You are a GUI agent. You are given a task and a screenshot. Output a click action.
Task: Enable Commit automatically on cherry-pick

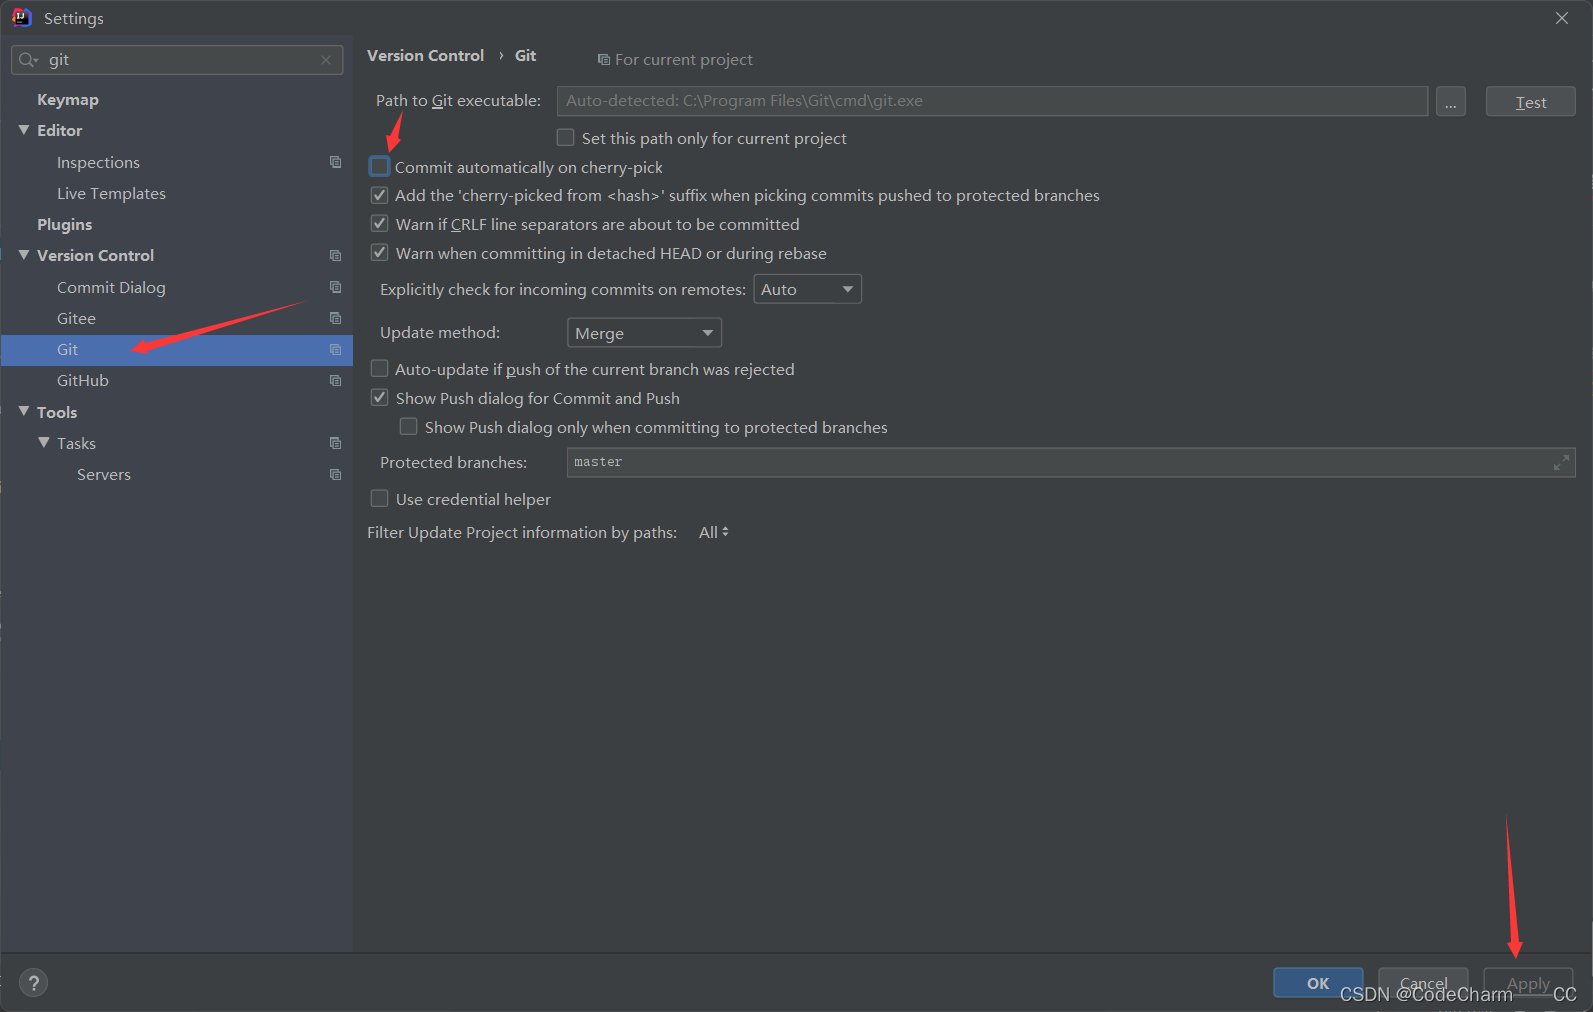click(380, 167)
